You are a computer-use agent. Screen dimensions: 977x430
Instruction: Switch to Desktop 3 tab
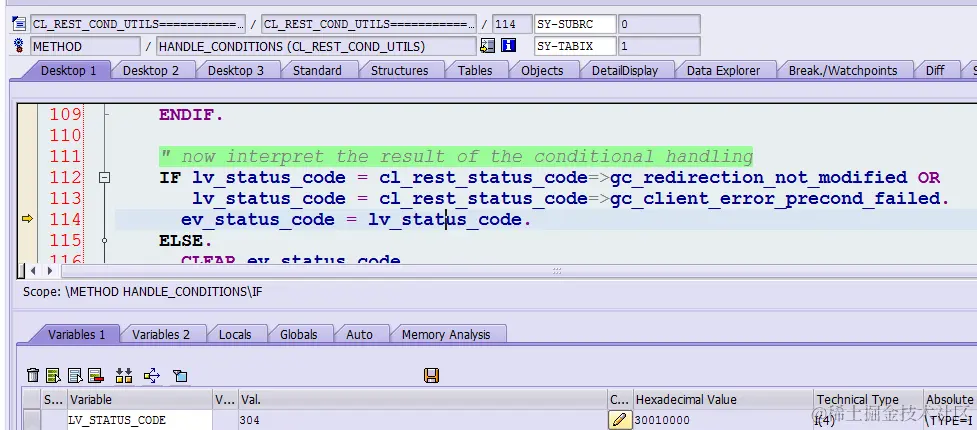[x=236, y=70]
